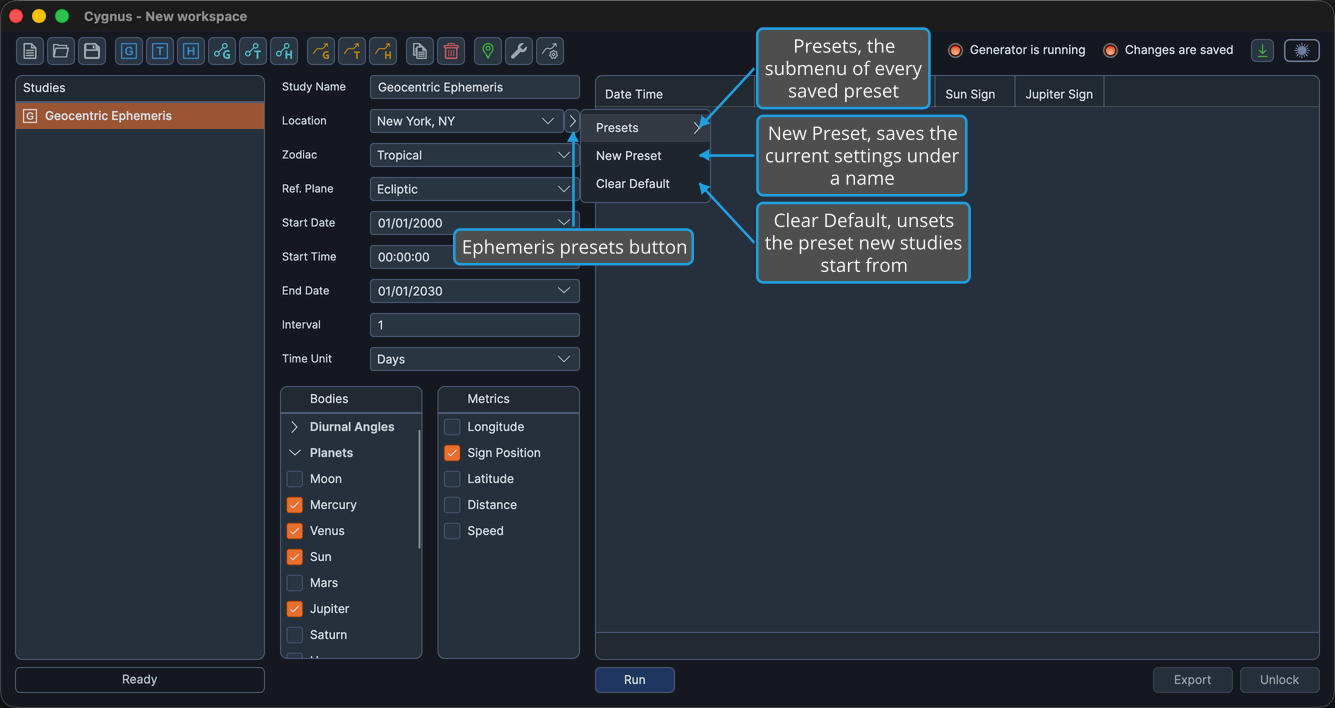The height and width of the screenshot is (708, 1335).
Task: Click the G icon beside Geocentric Ephemeris study
Action: [x=30, y=116]
